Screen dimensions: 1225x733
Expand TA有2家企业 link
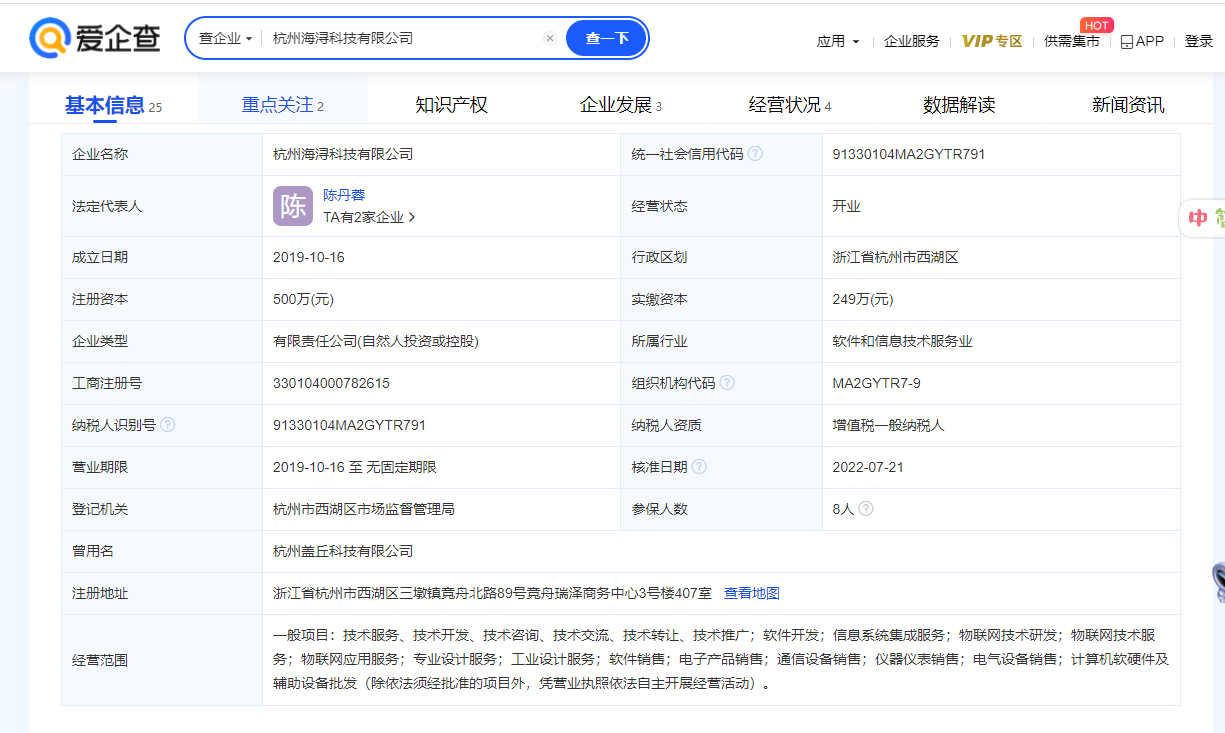(369, 217)
